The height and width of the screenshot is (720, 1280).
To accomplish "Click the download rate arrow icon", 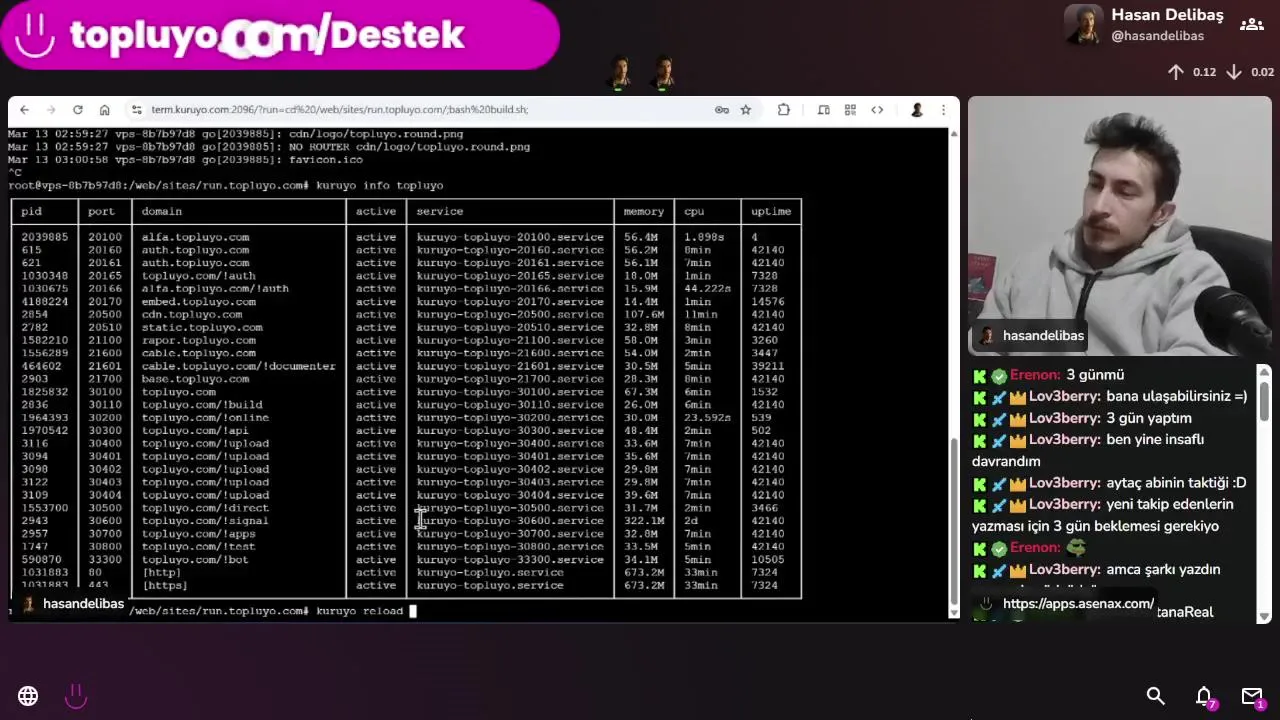I will [1234, 72].
